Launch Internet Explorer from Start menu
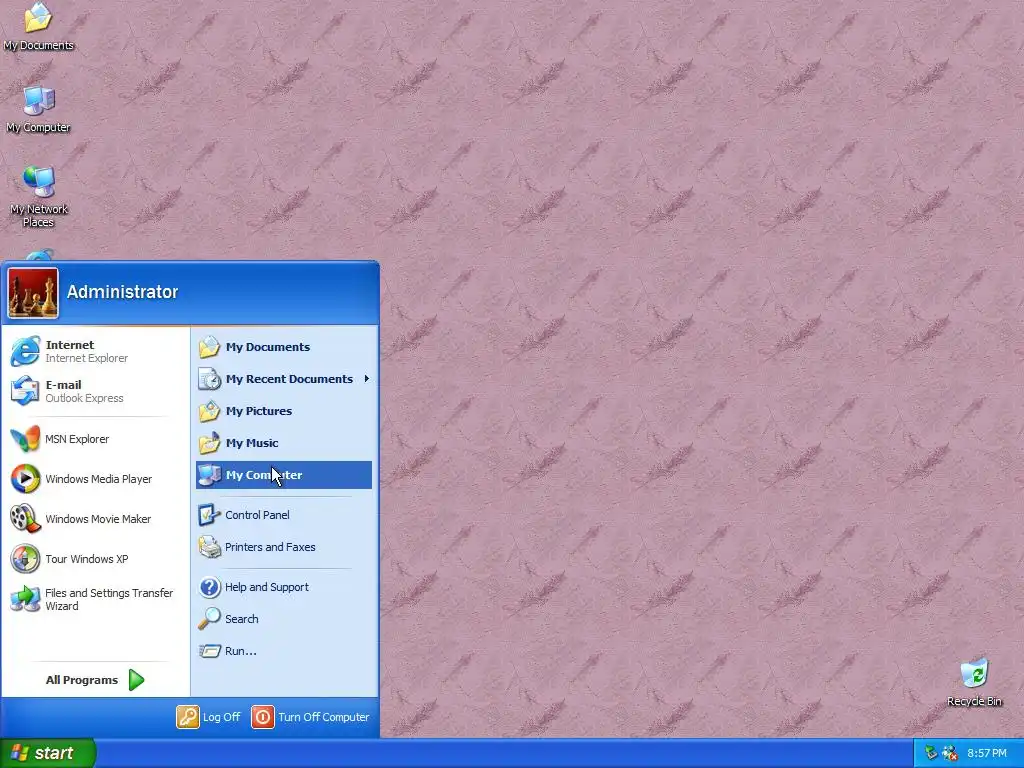 pos(95,351)
